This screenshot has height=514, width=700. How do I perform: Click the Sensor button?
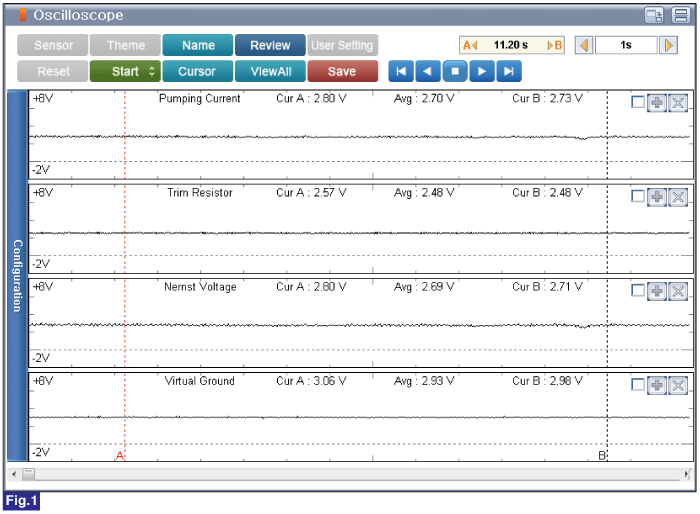point(53,45)
